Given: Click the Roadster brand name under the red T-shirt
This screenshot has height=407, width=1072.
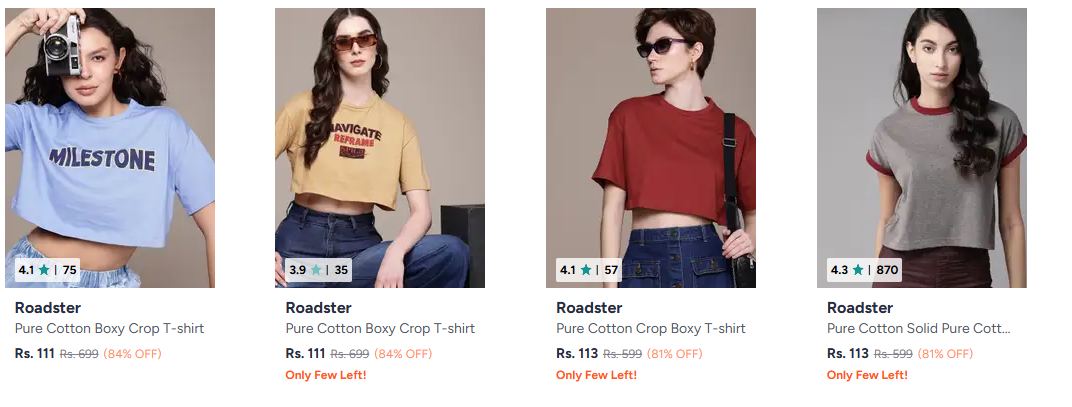Looking at the screenshot, I should pos(589,308).
